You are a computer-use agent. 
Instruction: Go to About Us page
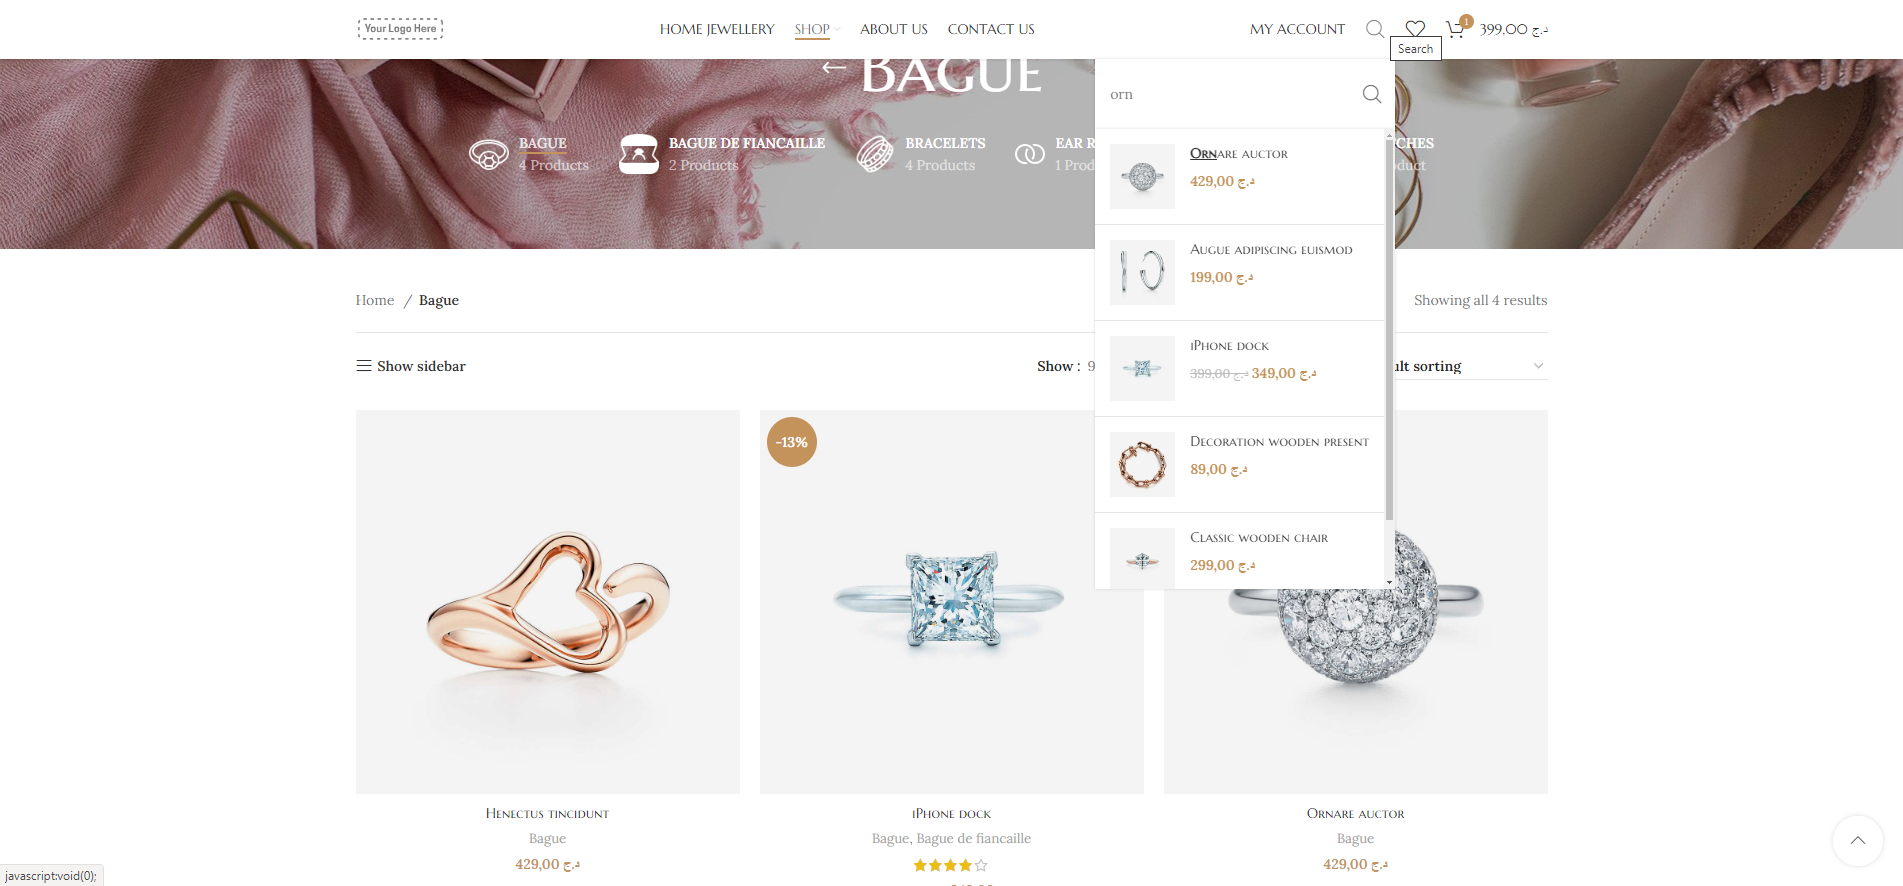point(894,29)
